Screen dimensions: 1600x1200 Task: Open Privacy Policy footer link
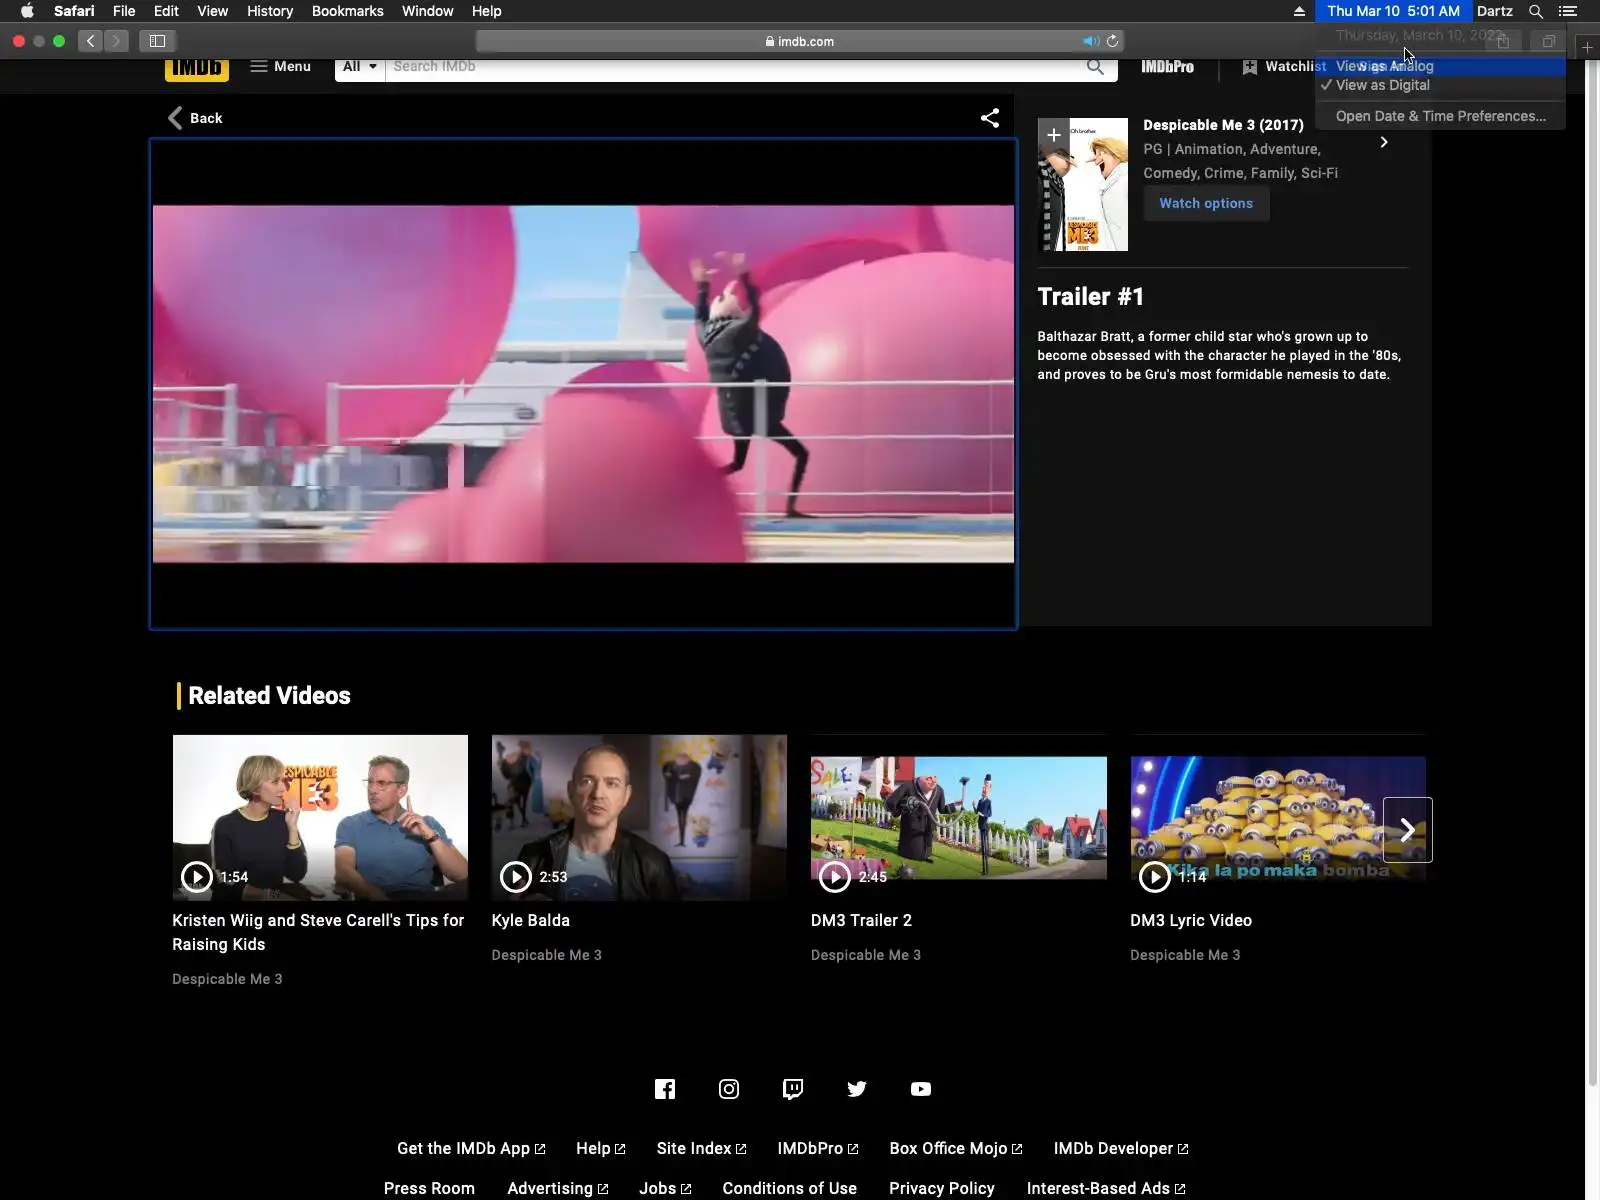(x=942, y=1188)
